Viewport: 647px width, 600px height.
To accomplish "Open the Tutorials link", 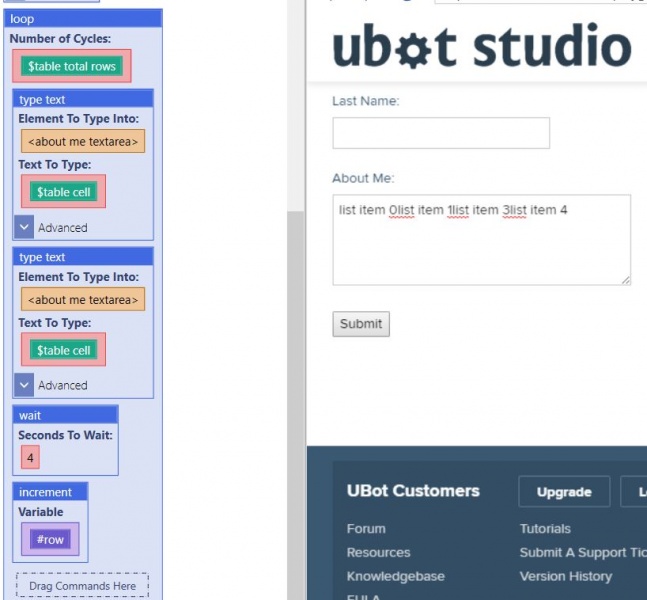I will tap(545, 529).
